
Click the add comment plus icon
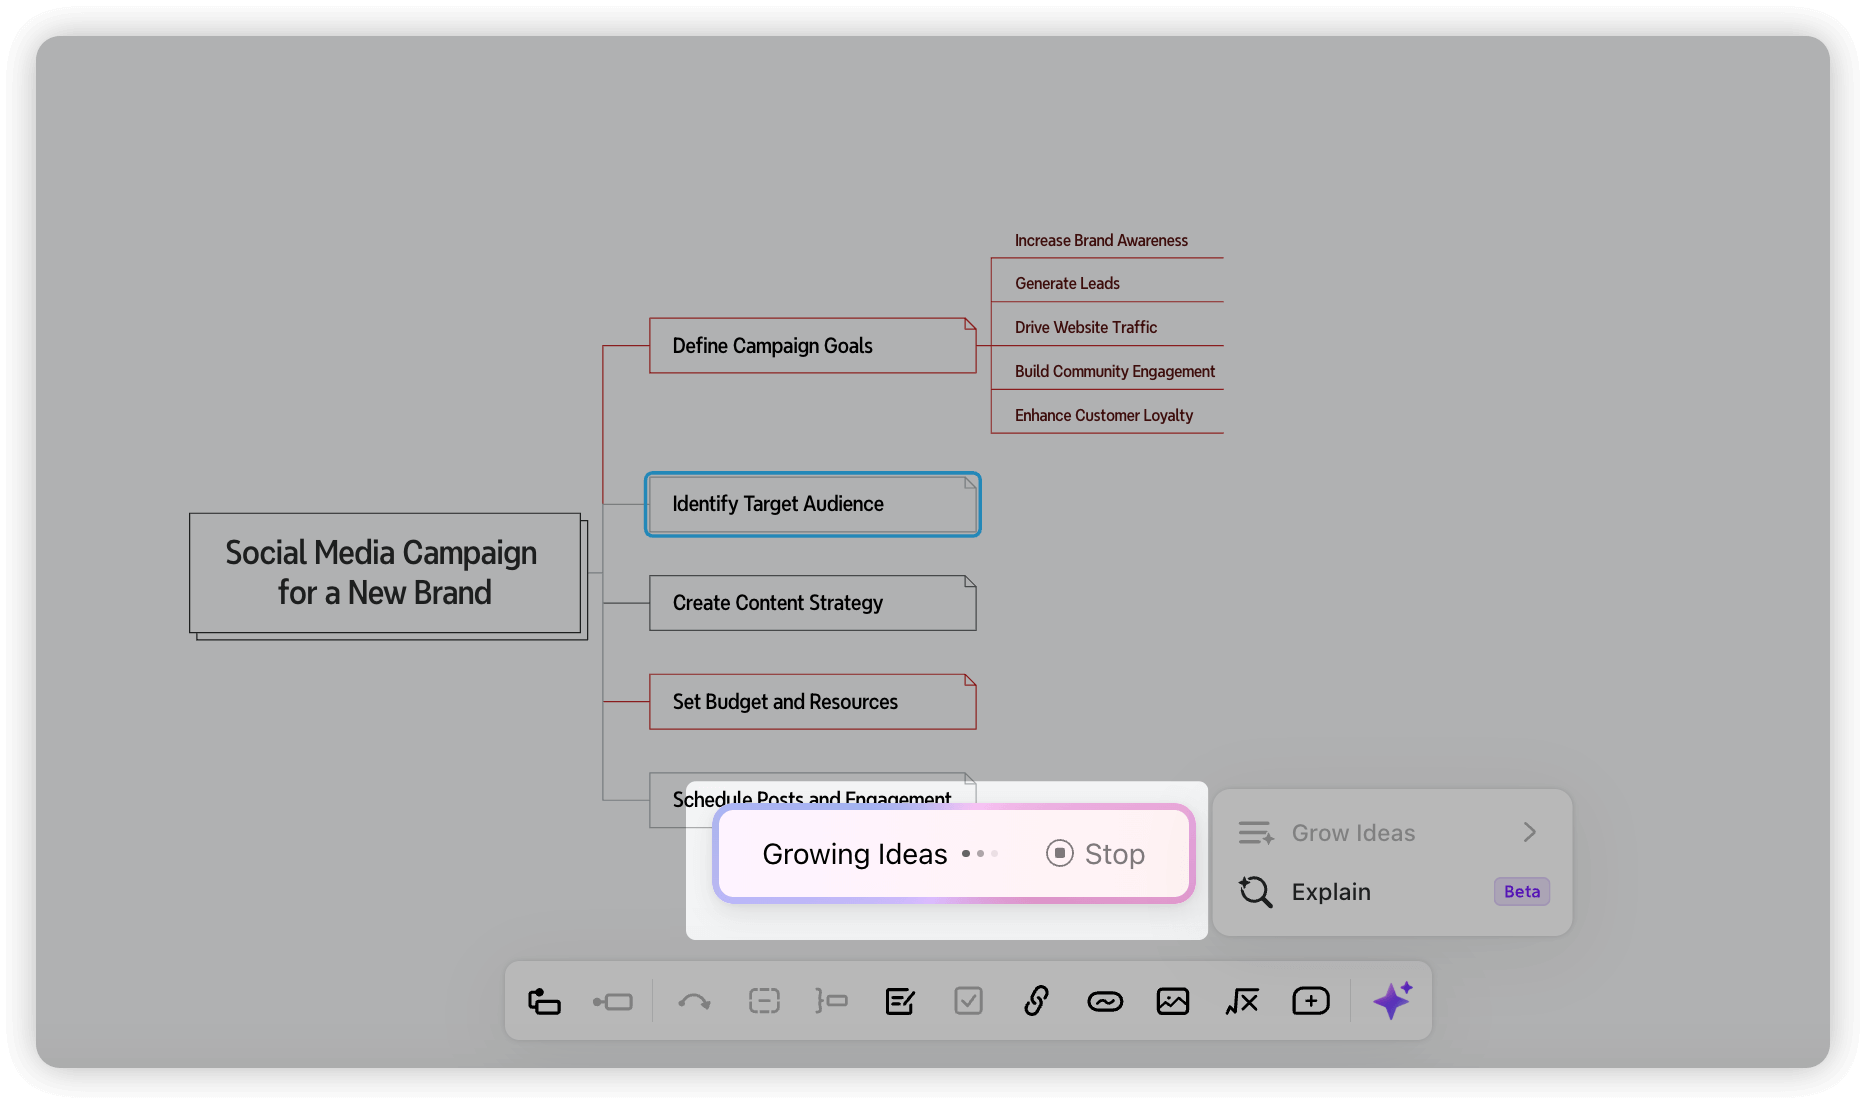click(x=1311, y=1001)
